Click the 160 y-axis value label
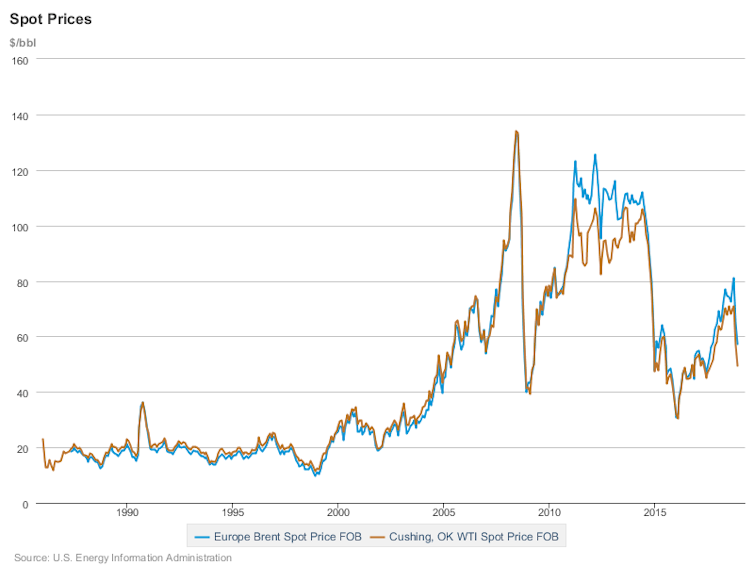Screen dimensions: 754x566 coord(19,60)
